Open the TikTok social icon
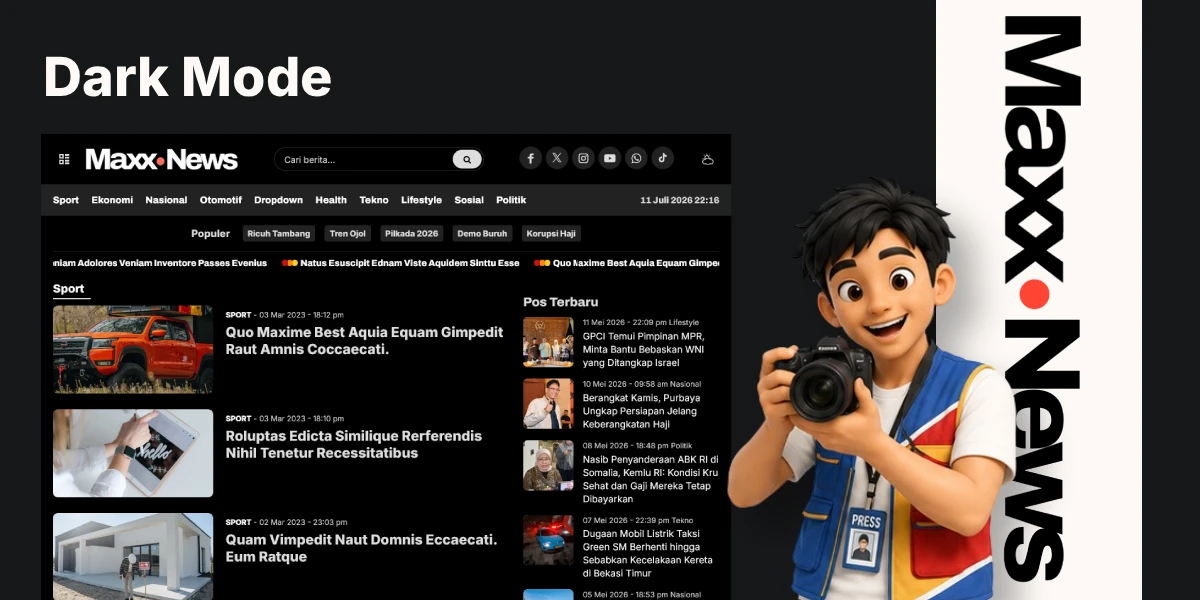Viewport: 1200px width, 600px height. click(x=663, y=158)
